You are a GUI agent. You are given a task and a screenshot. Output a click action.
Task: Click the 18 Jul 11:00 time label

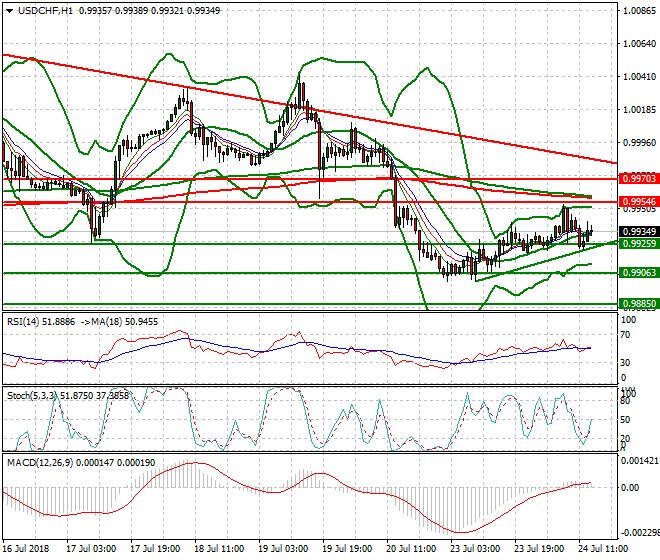(x=219, y=549)
